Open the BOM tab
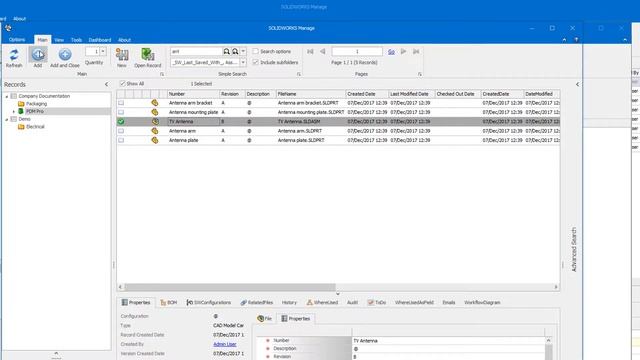Image resolution: width=640 pixels, height=360 pixels. coord(169,302)
